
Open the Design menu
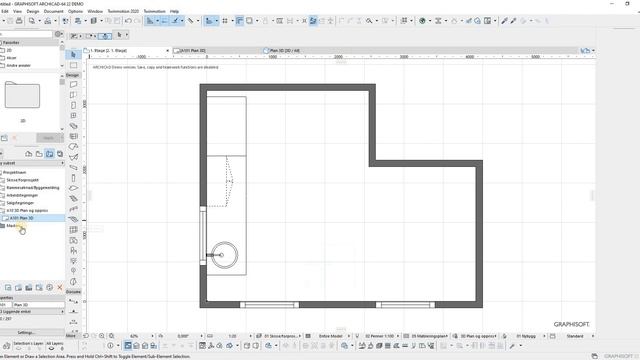pos(33,11)
